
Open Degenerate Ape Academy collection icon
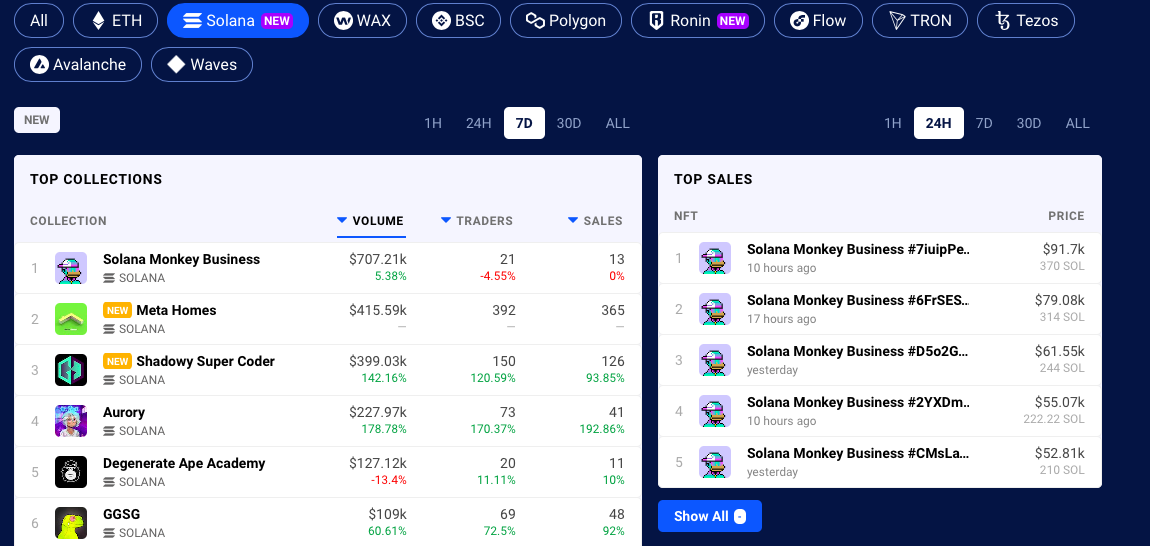click(x=71, y=472)
